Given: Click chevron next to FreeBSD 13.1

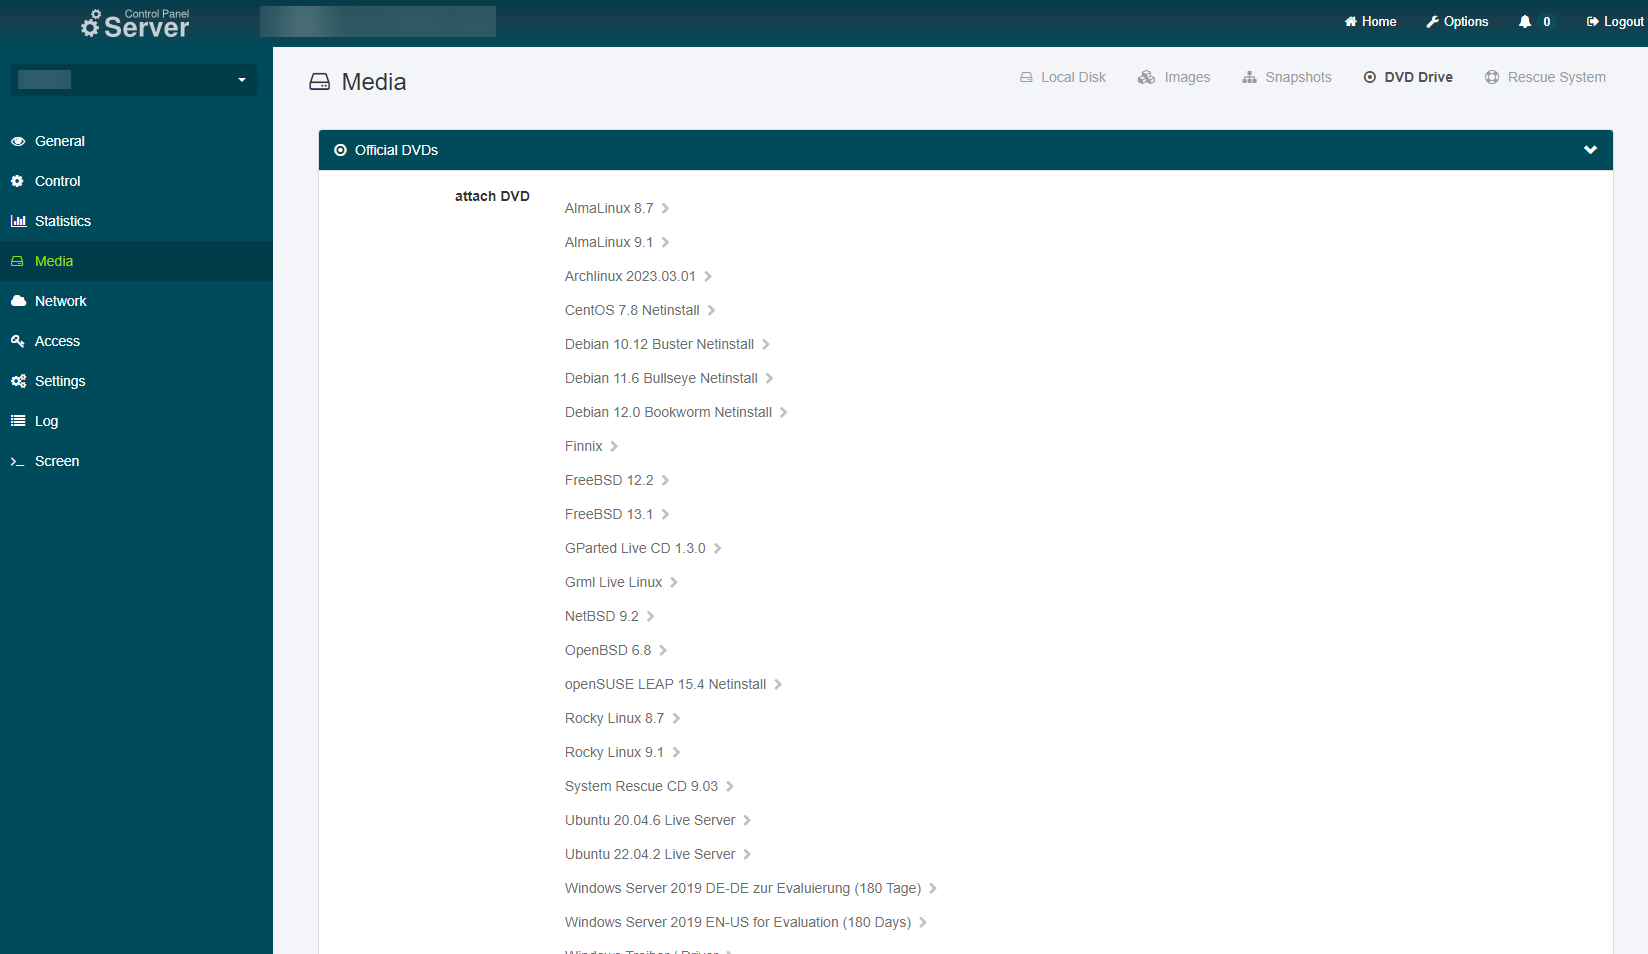Looking at the screenshot, I should click(x=665, y=514).
